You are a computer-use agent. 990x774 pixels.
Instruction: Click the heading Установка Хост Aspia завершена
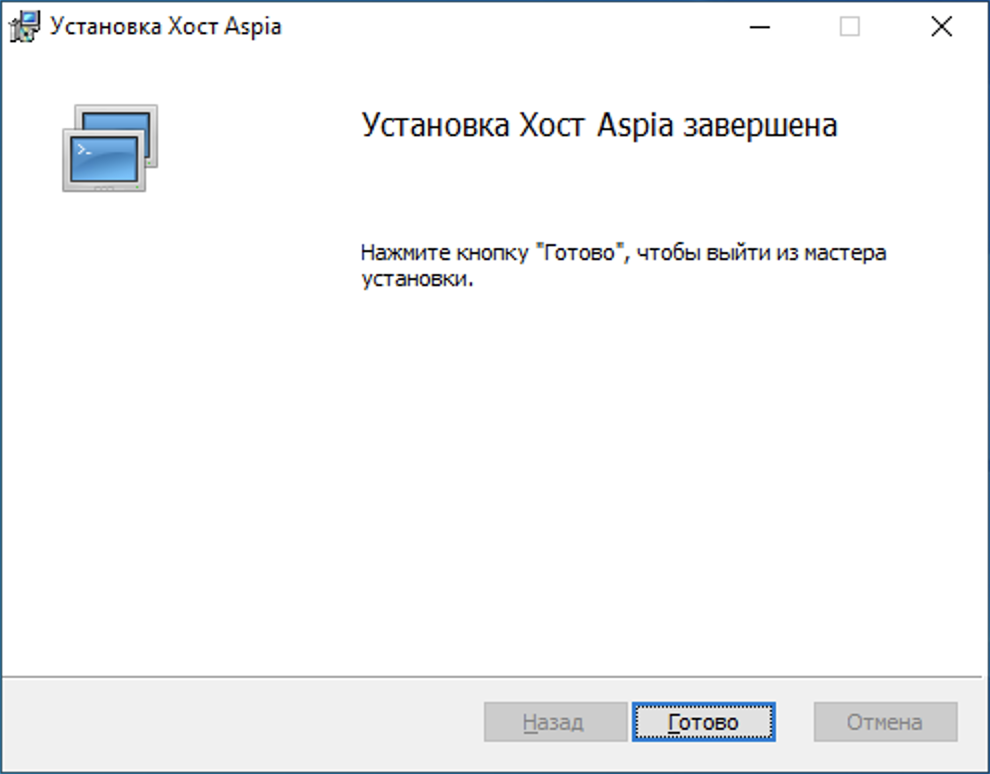[x=600, y=124]
